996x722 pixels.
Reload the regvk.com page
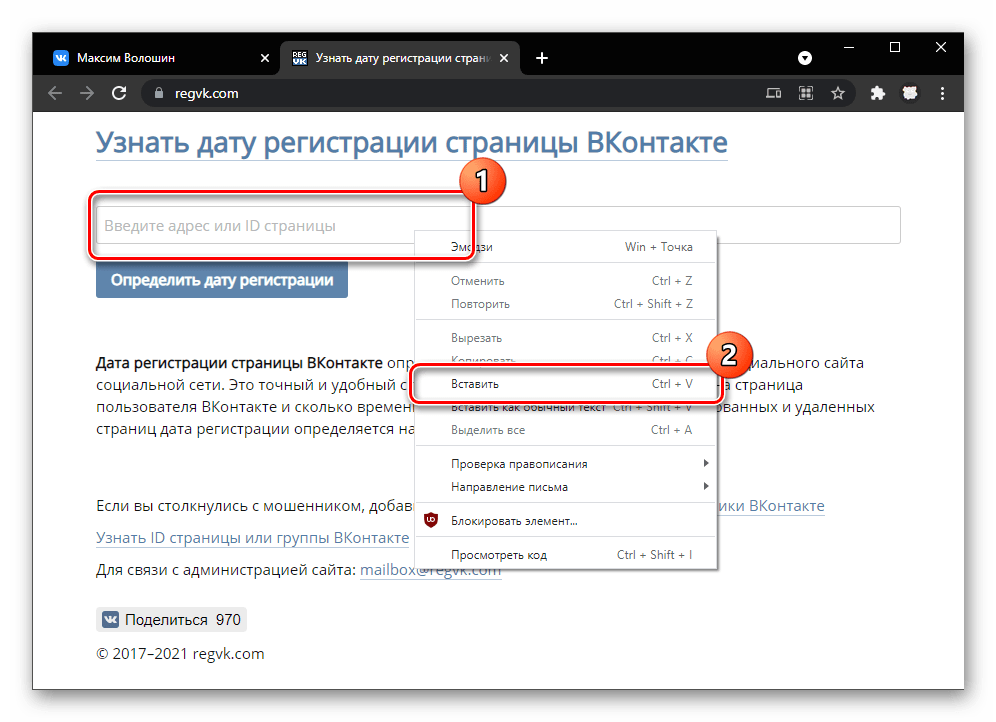[x=119, y=93]
